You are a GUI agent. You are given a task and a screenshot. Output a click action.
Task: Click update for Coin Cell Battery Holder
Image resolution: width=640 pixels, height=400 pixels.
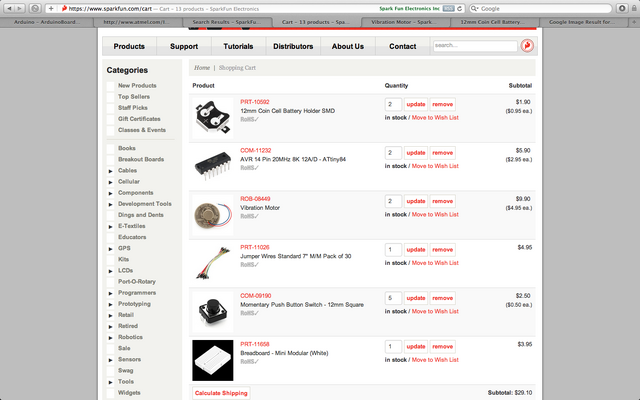click(x=416, y=104)
